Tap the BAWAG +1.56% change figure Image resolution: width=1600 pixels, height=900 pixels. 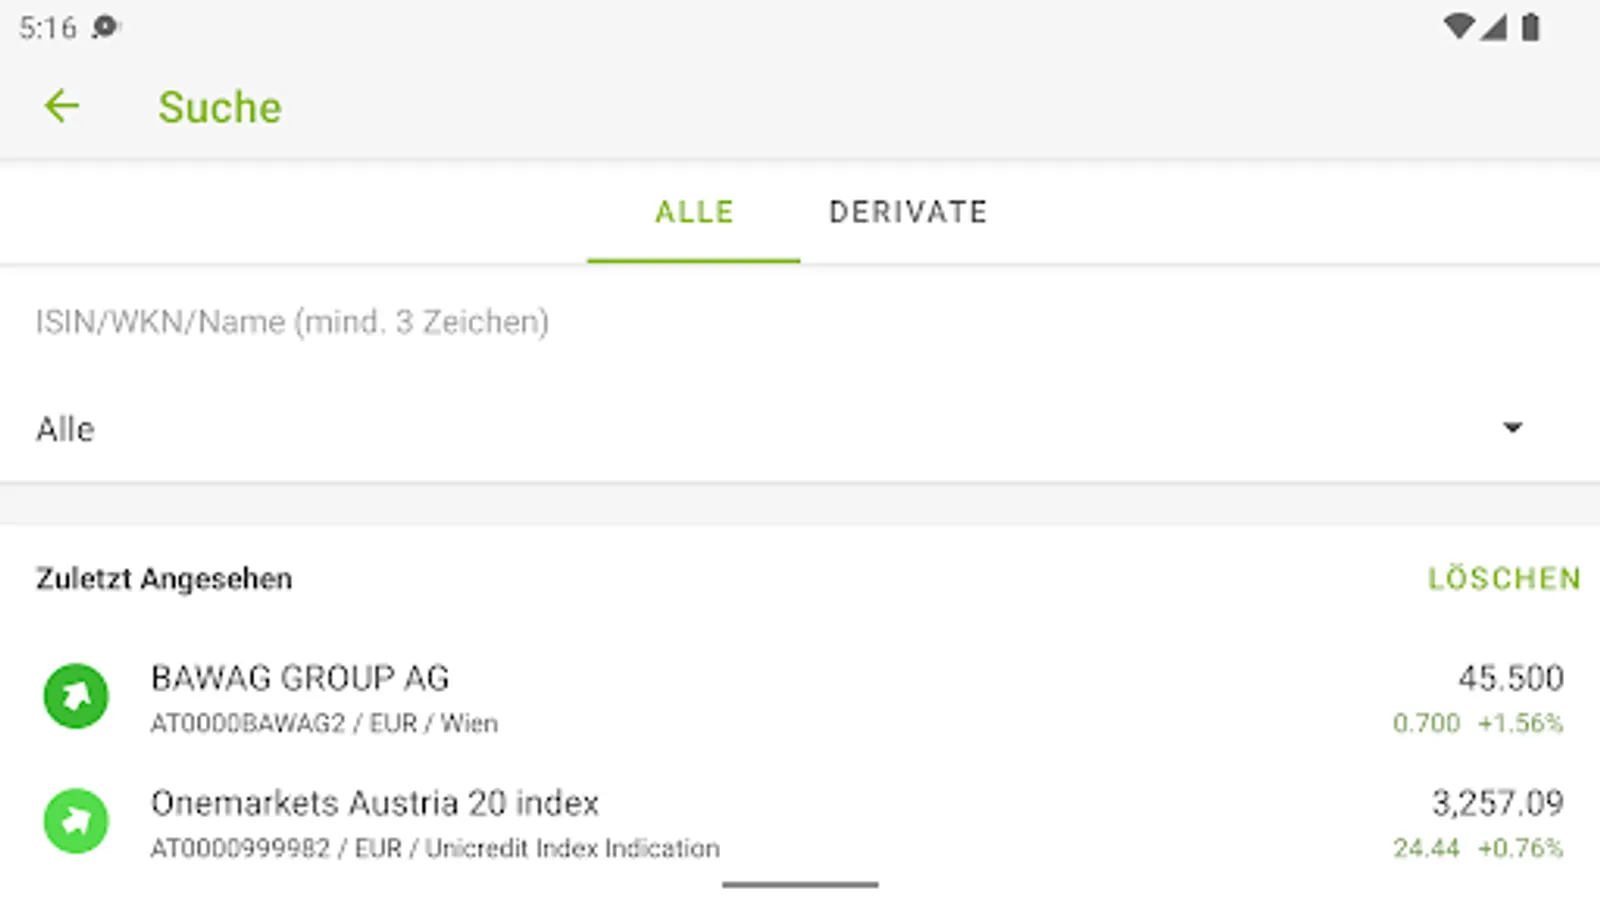(x=1520, y=723)
